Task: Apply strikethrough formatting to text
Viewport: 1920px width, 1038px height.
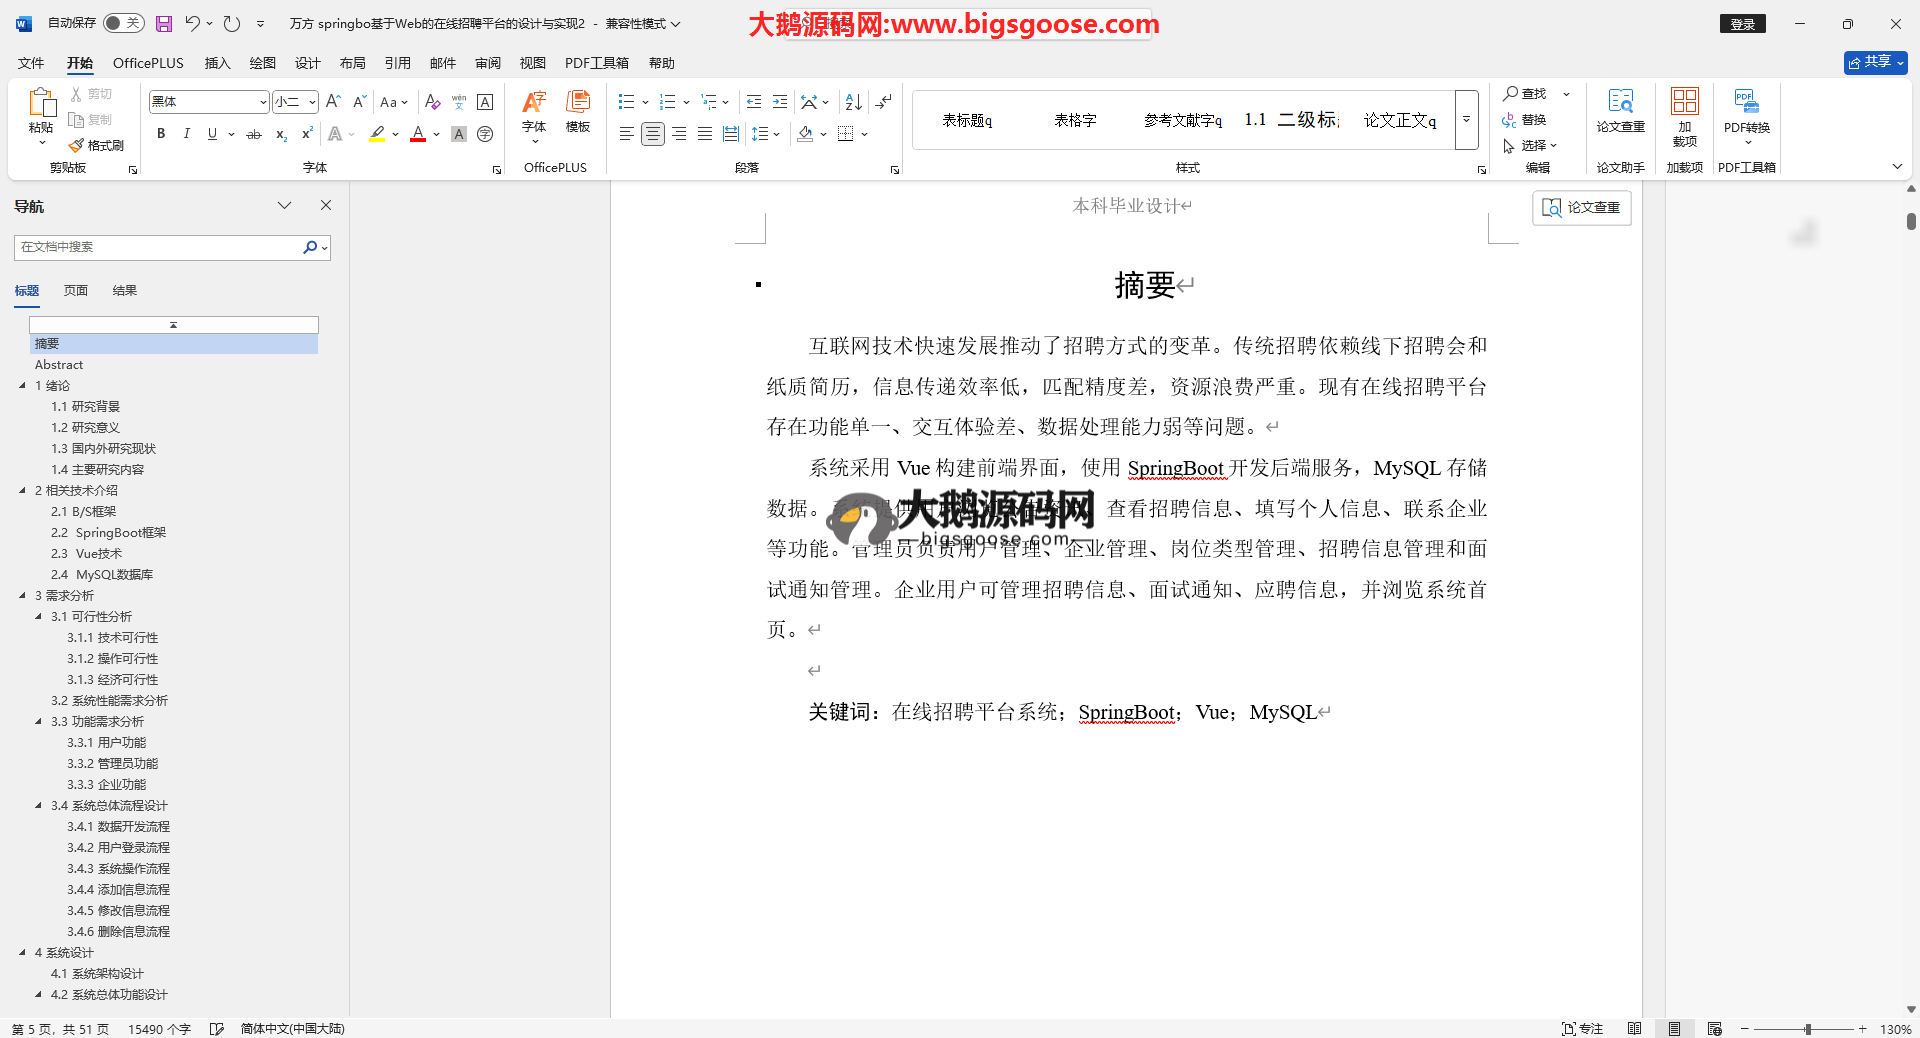Action: [254, 134]
